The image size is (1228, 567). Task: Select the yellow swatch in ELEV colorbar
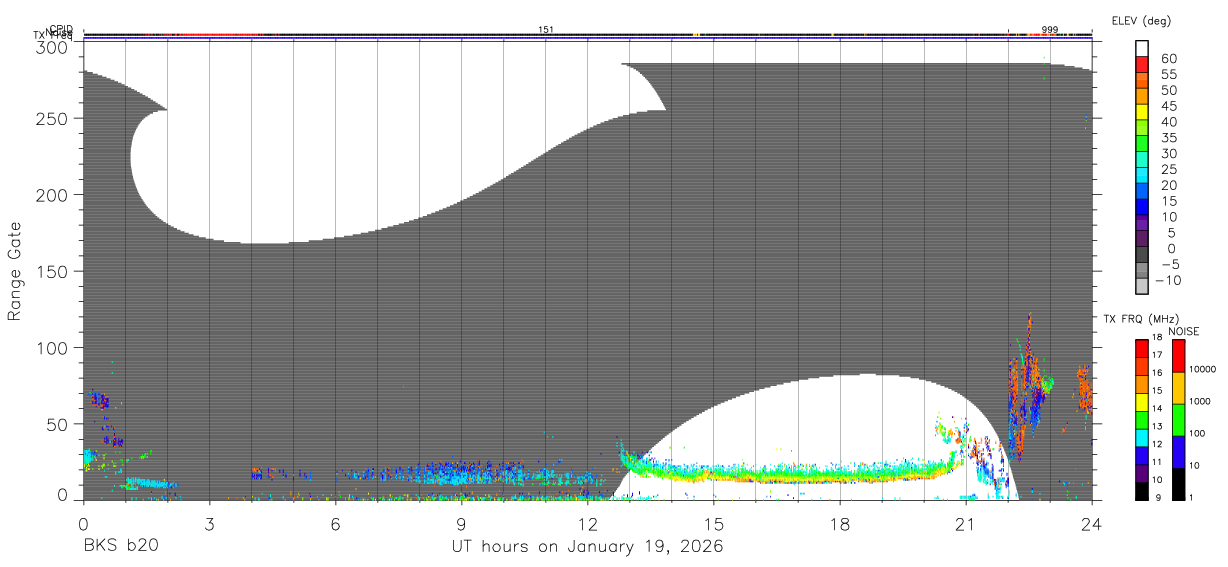pos(1142,112)
